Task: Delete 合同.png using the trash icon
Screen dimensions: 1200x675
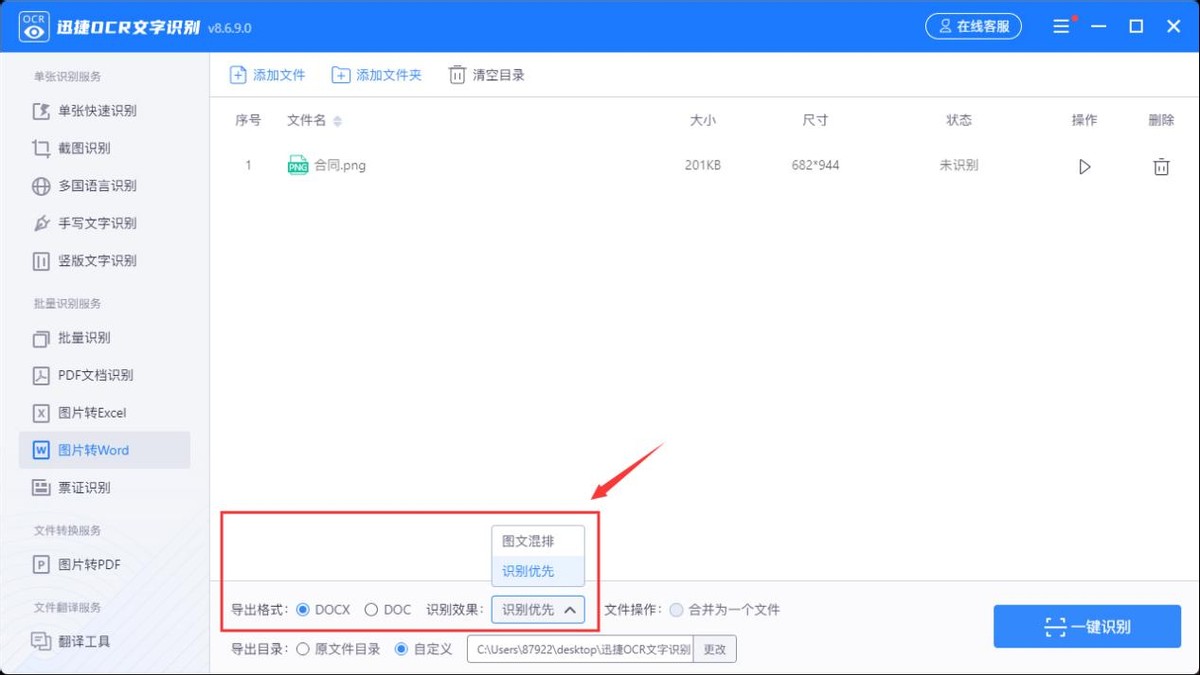Action: click(x=1161, y=167)
